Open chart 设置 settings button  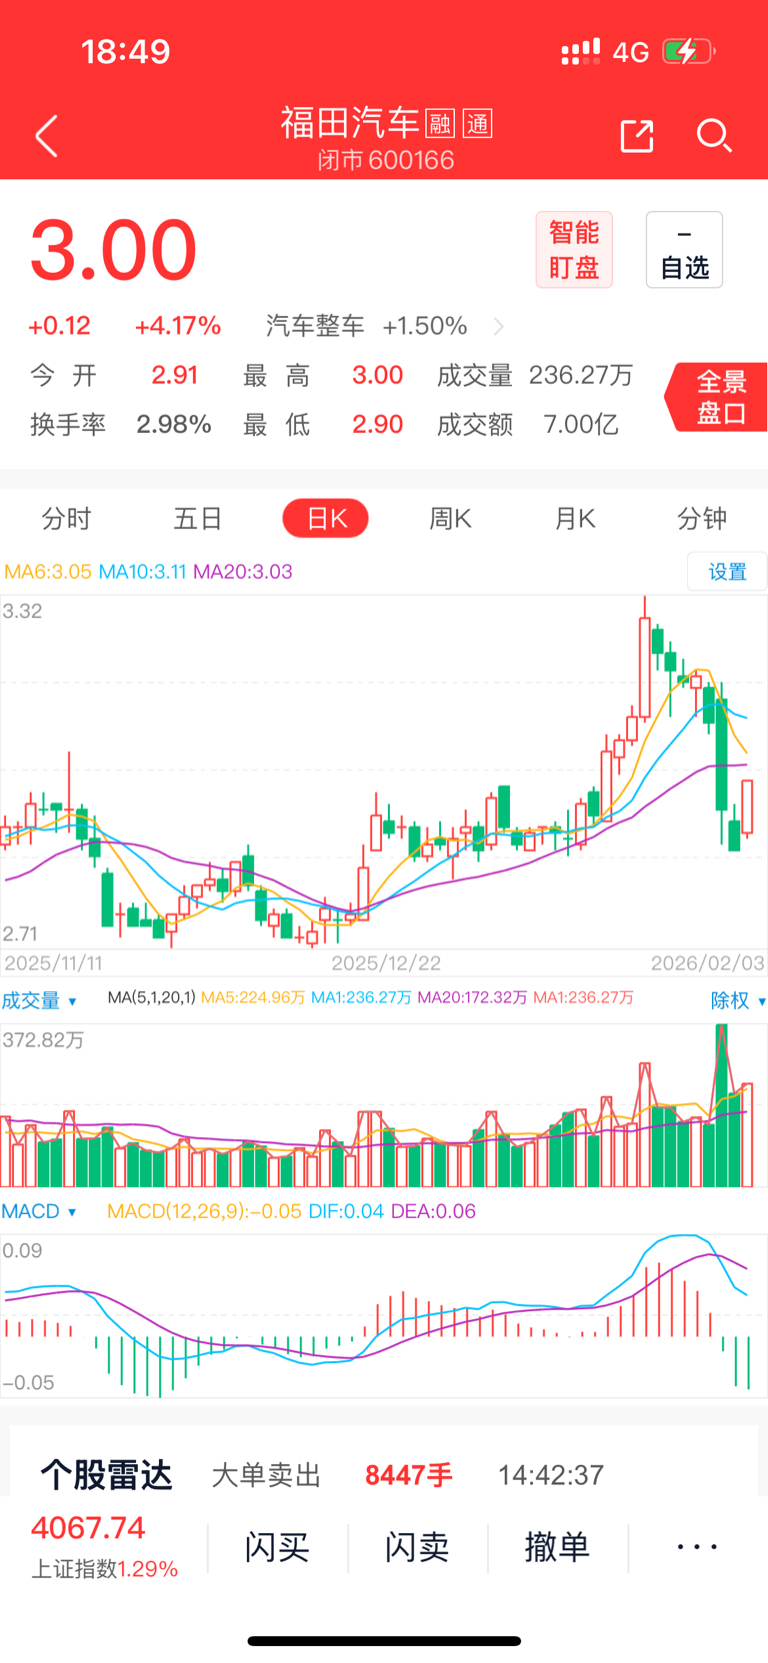pos(727,572)
